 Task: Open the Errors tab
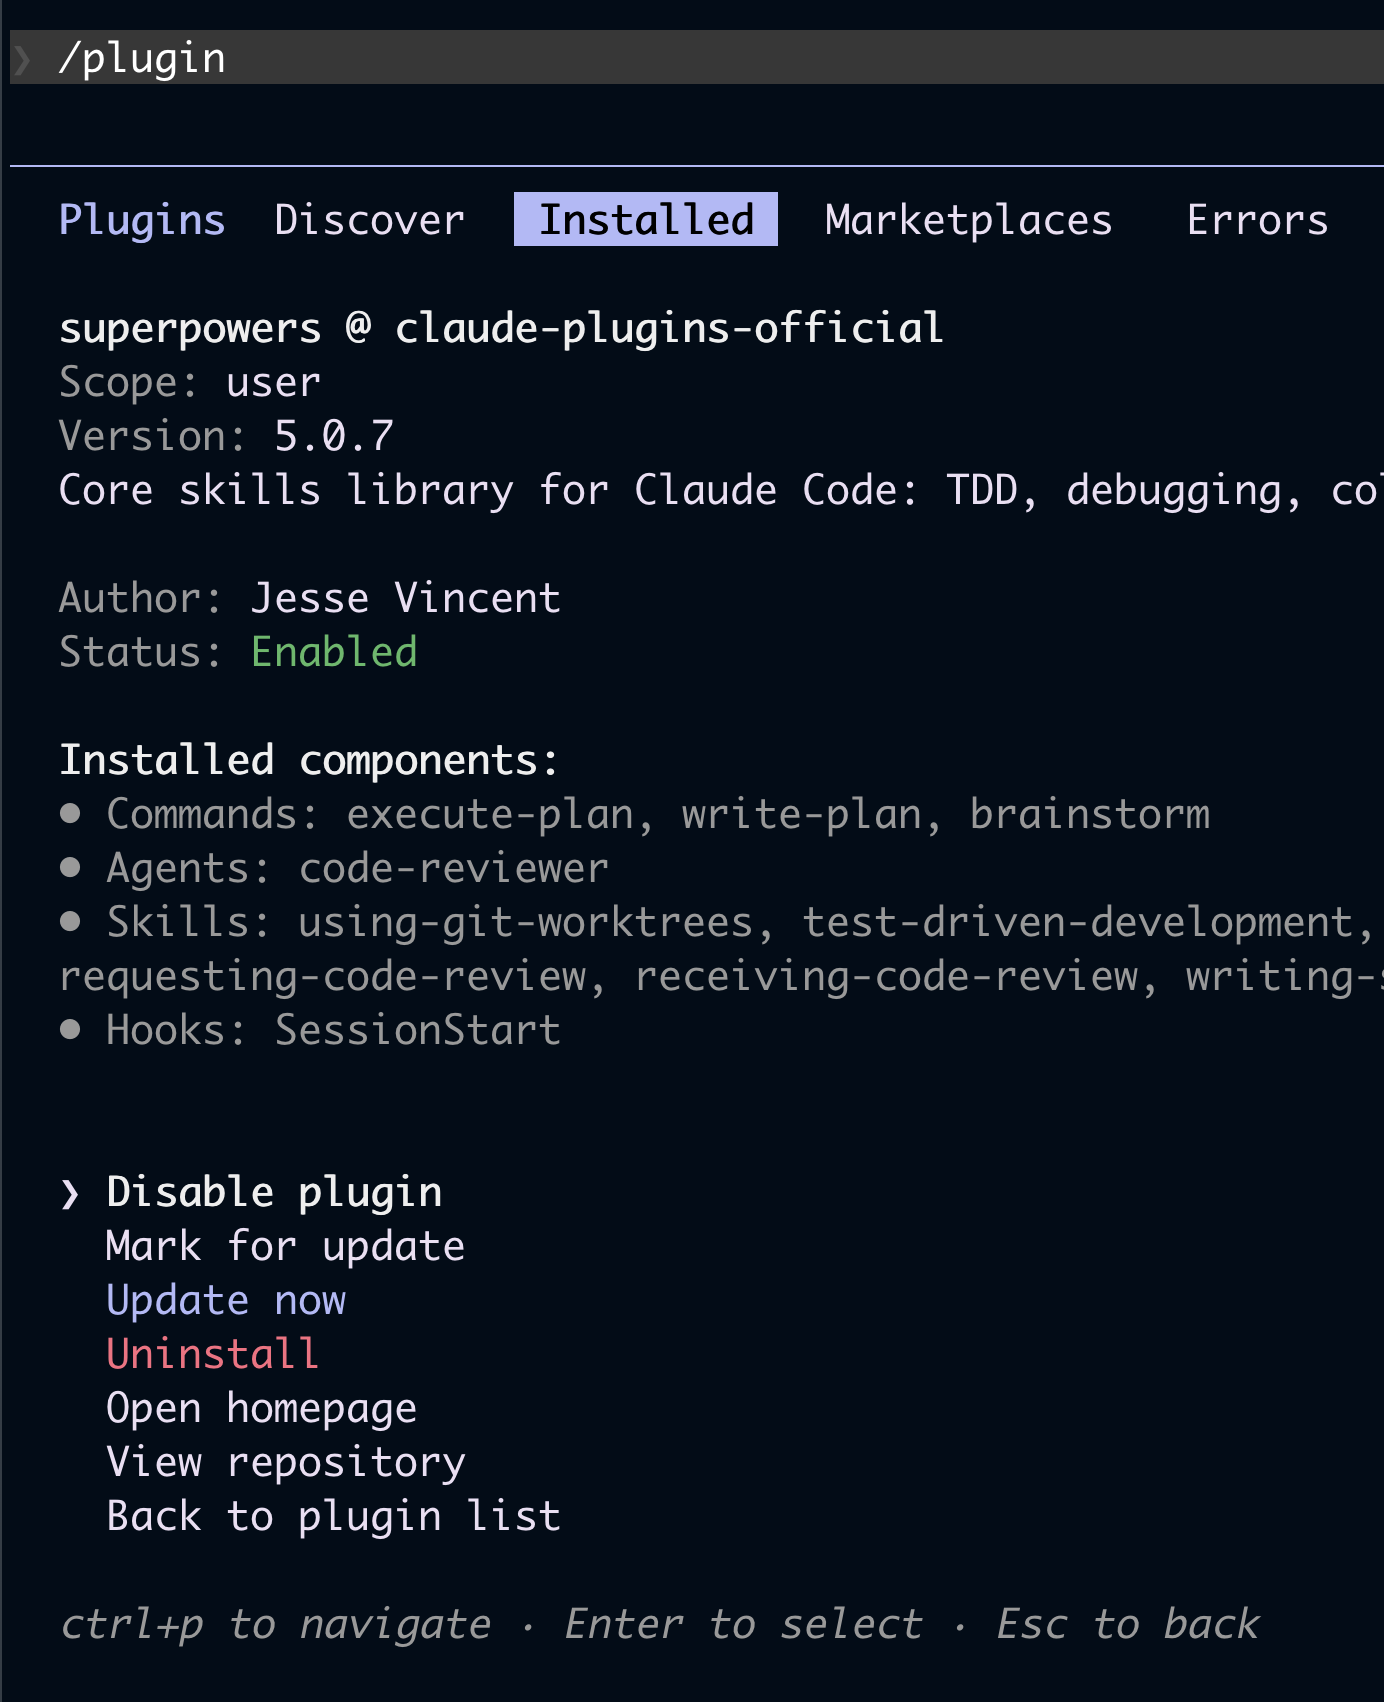(1257, 220)
